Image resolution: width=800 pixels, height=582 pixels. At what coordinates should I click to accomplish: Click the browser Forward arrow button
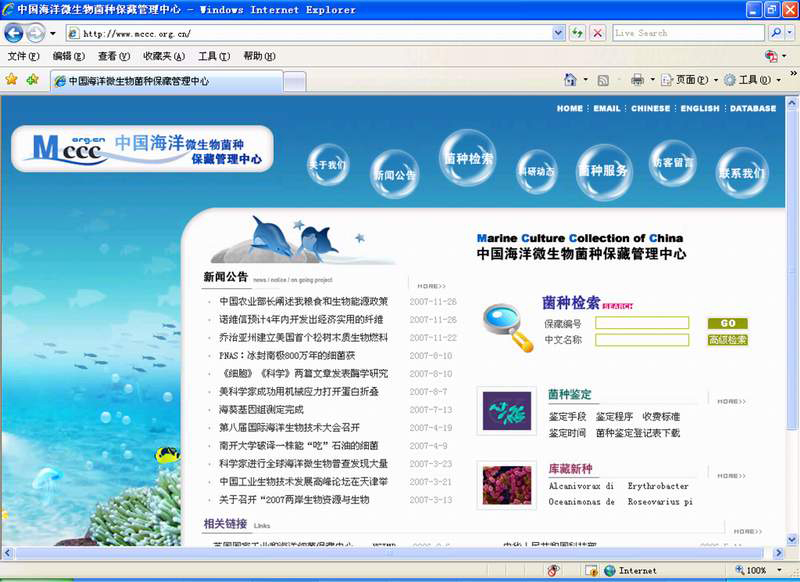click(35, 34)
